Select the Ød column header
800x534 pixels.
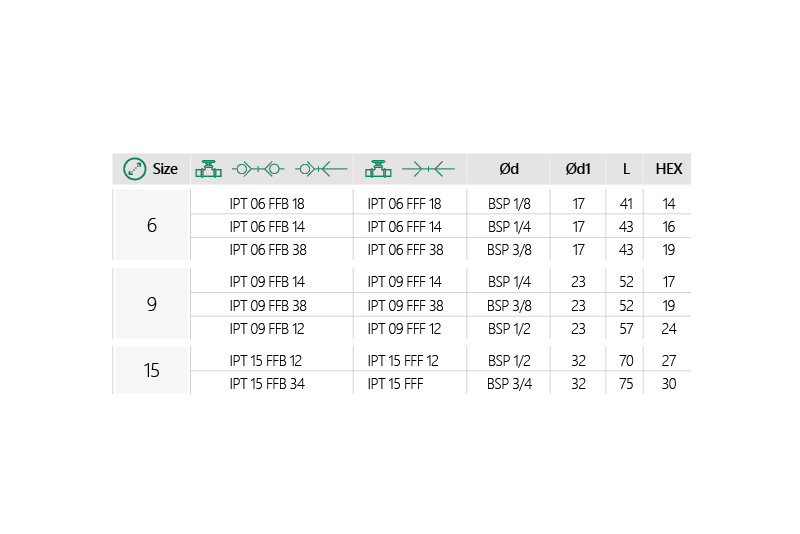(x=508, y=169)
